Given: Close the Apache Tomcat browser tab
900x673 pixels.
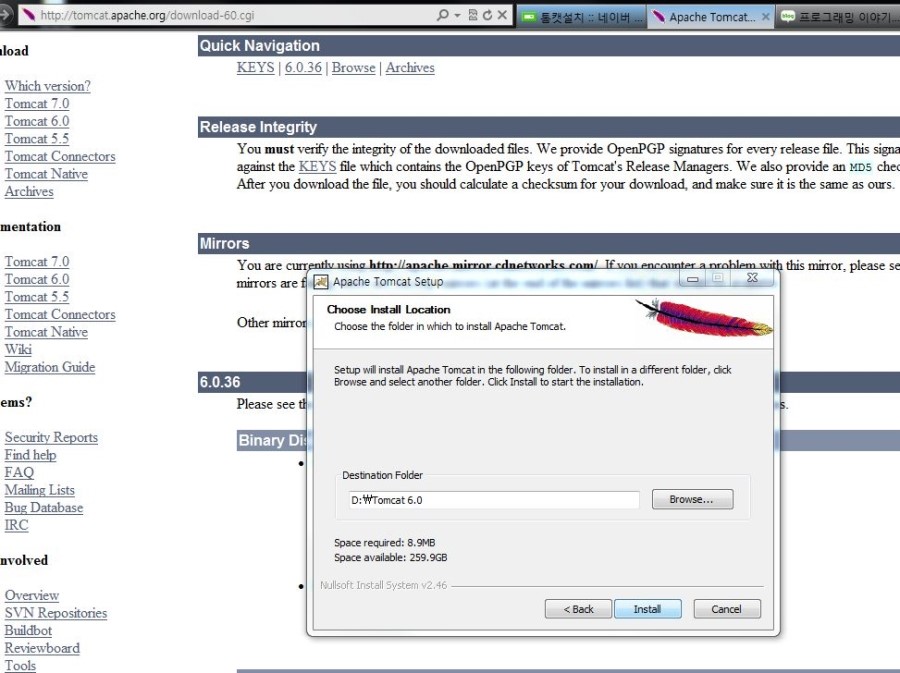Looking at the screenshot, I should (765, 17).
